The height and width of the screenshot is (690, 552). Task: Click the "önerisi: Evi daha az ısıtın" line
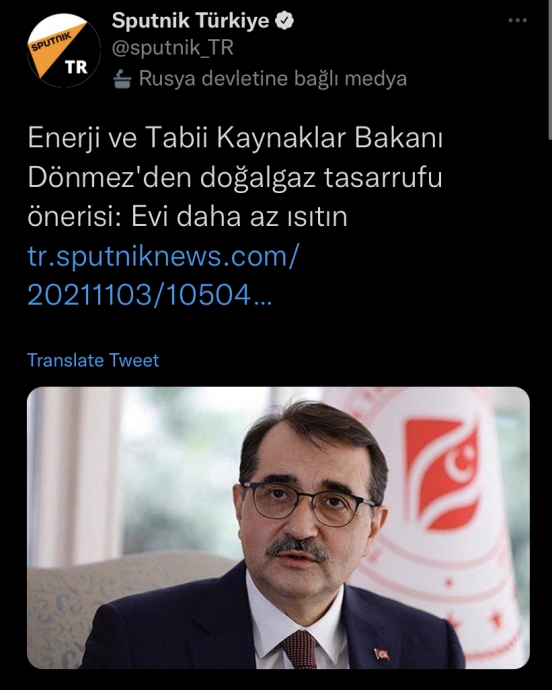click(188, 217)
